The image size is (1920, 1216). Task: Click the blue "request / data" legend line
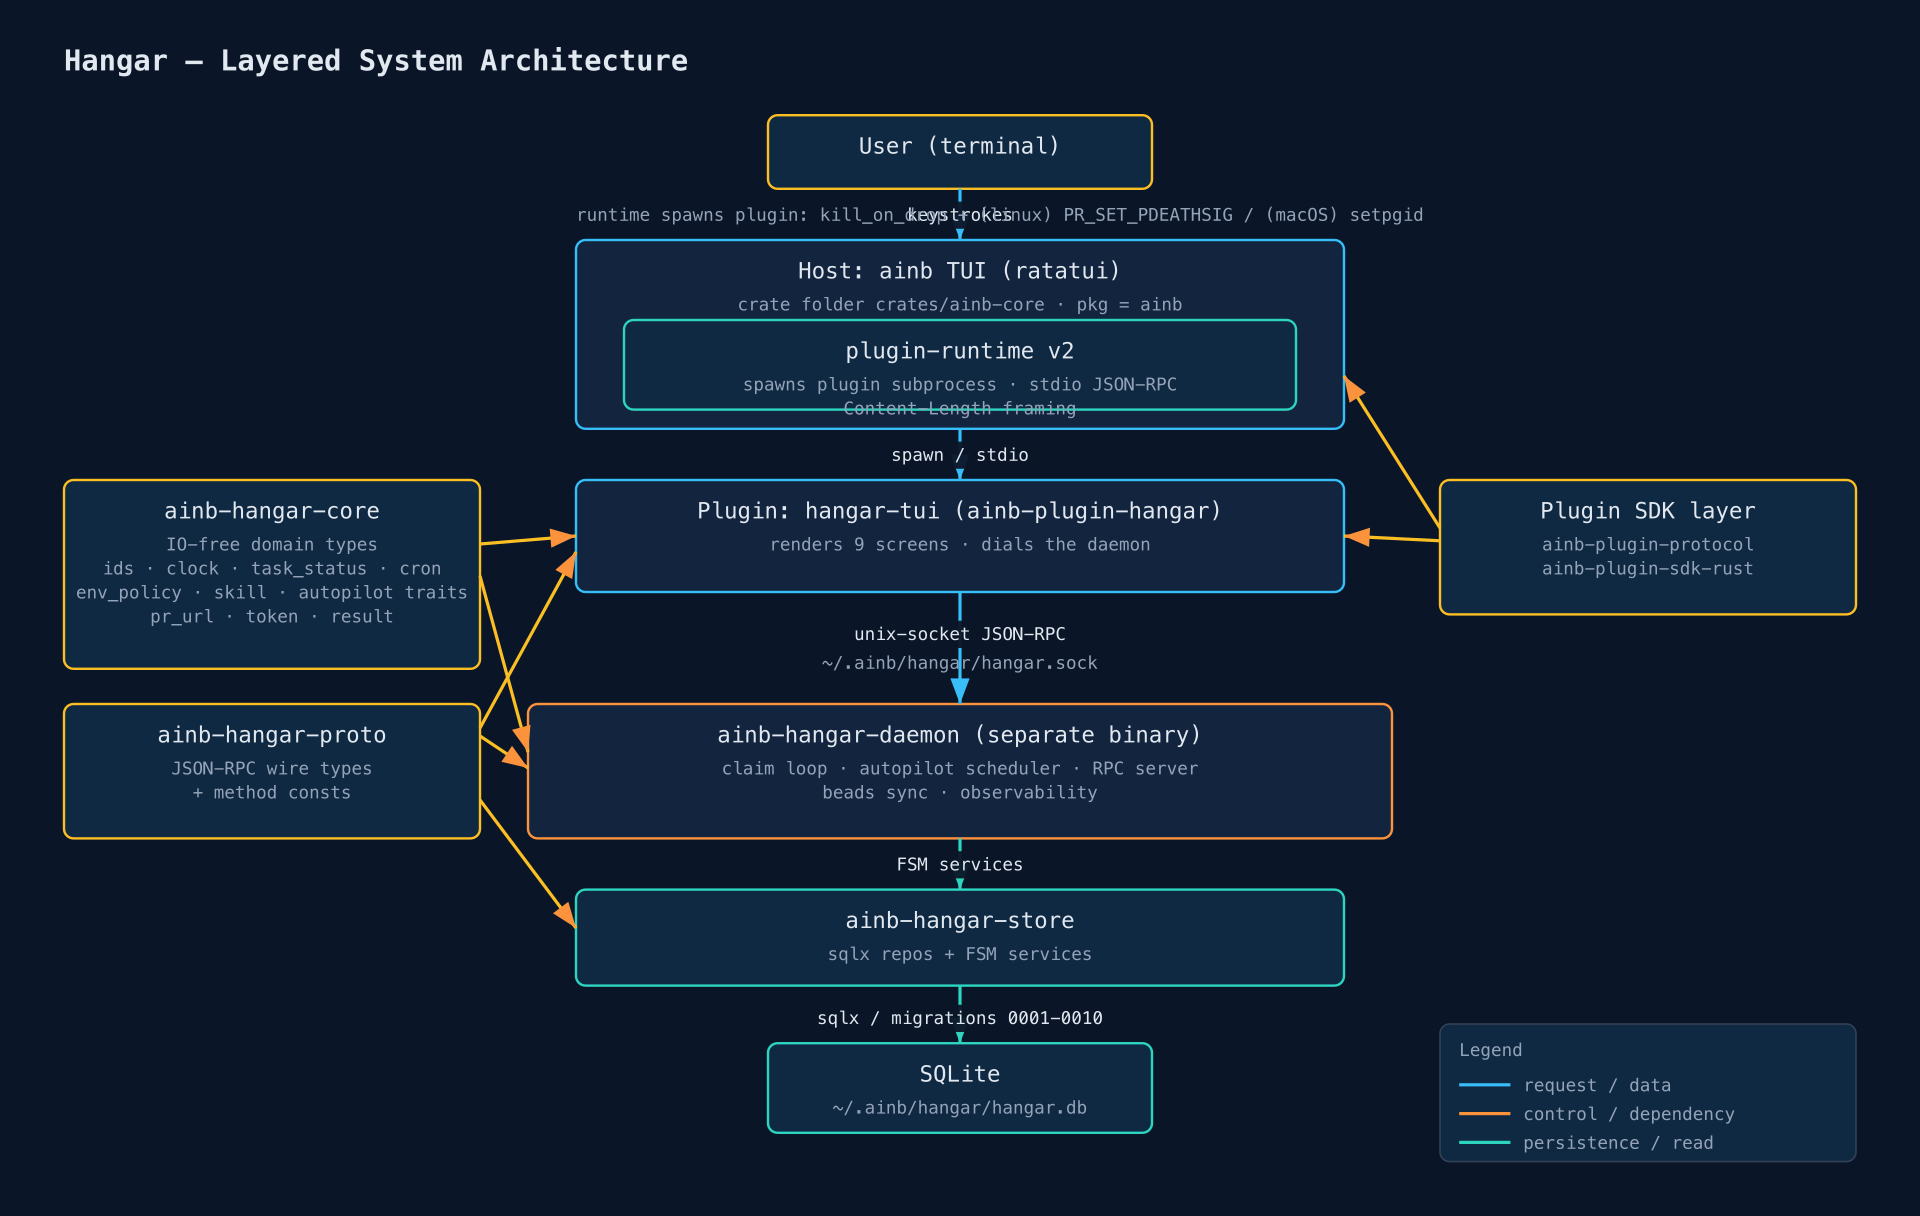coord(1485,1085)
